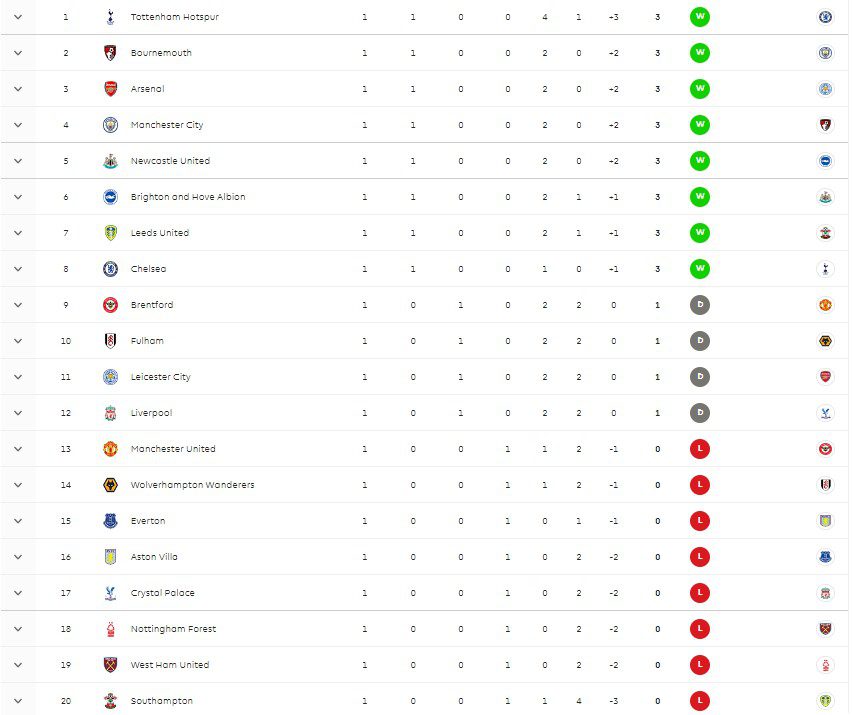The width and height of the screenshot is (852, 715).
Task: Click the grey D badge in Fulham row
Action: pyautogui.click(x=700, y=341)
